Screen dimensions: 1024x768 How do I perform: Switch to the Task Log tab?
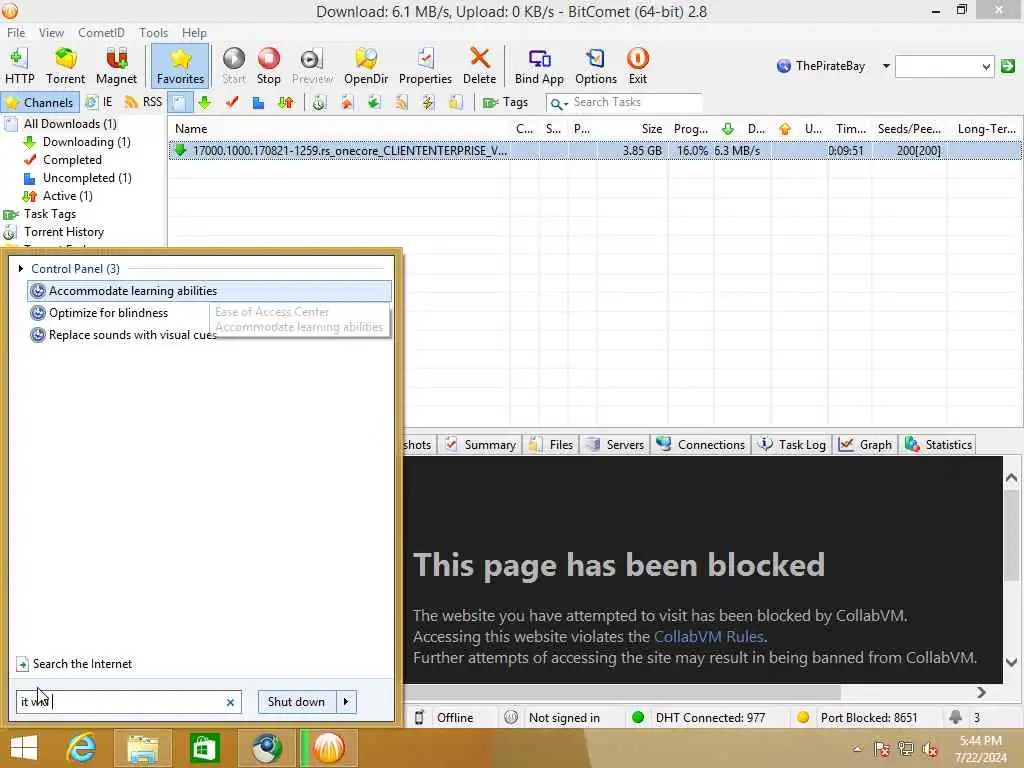[x=792, y=445]
